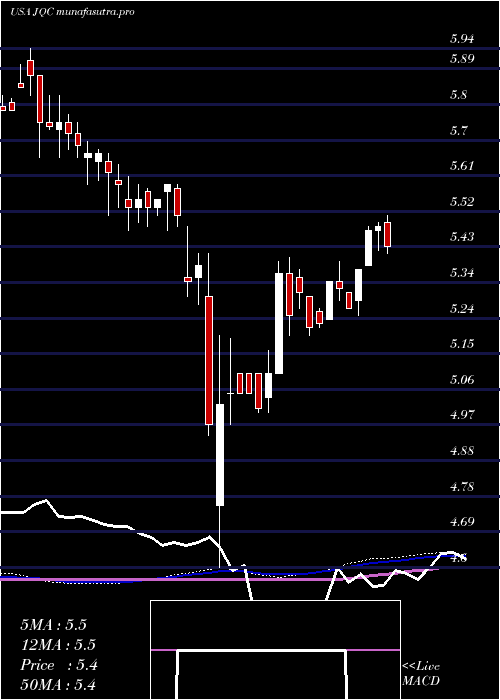Click the 5.15 price axis label
The height and width of the screenshot is (700, 500).
462,344
